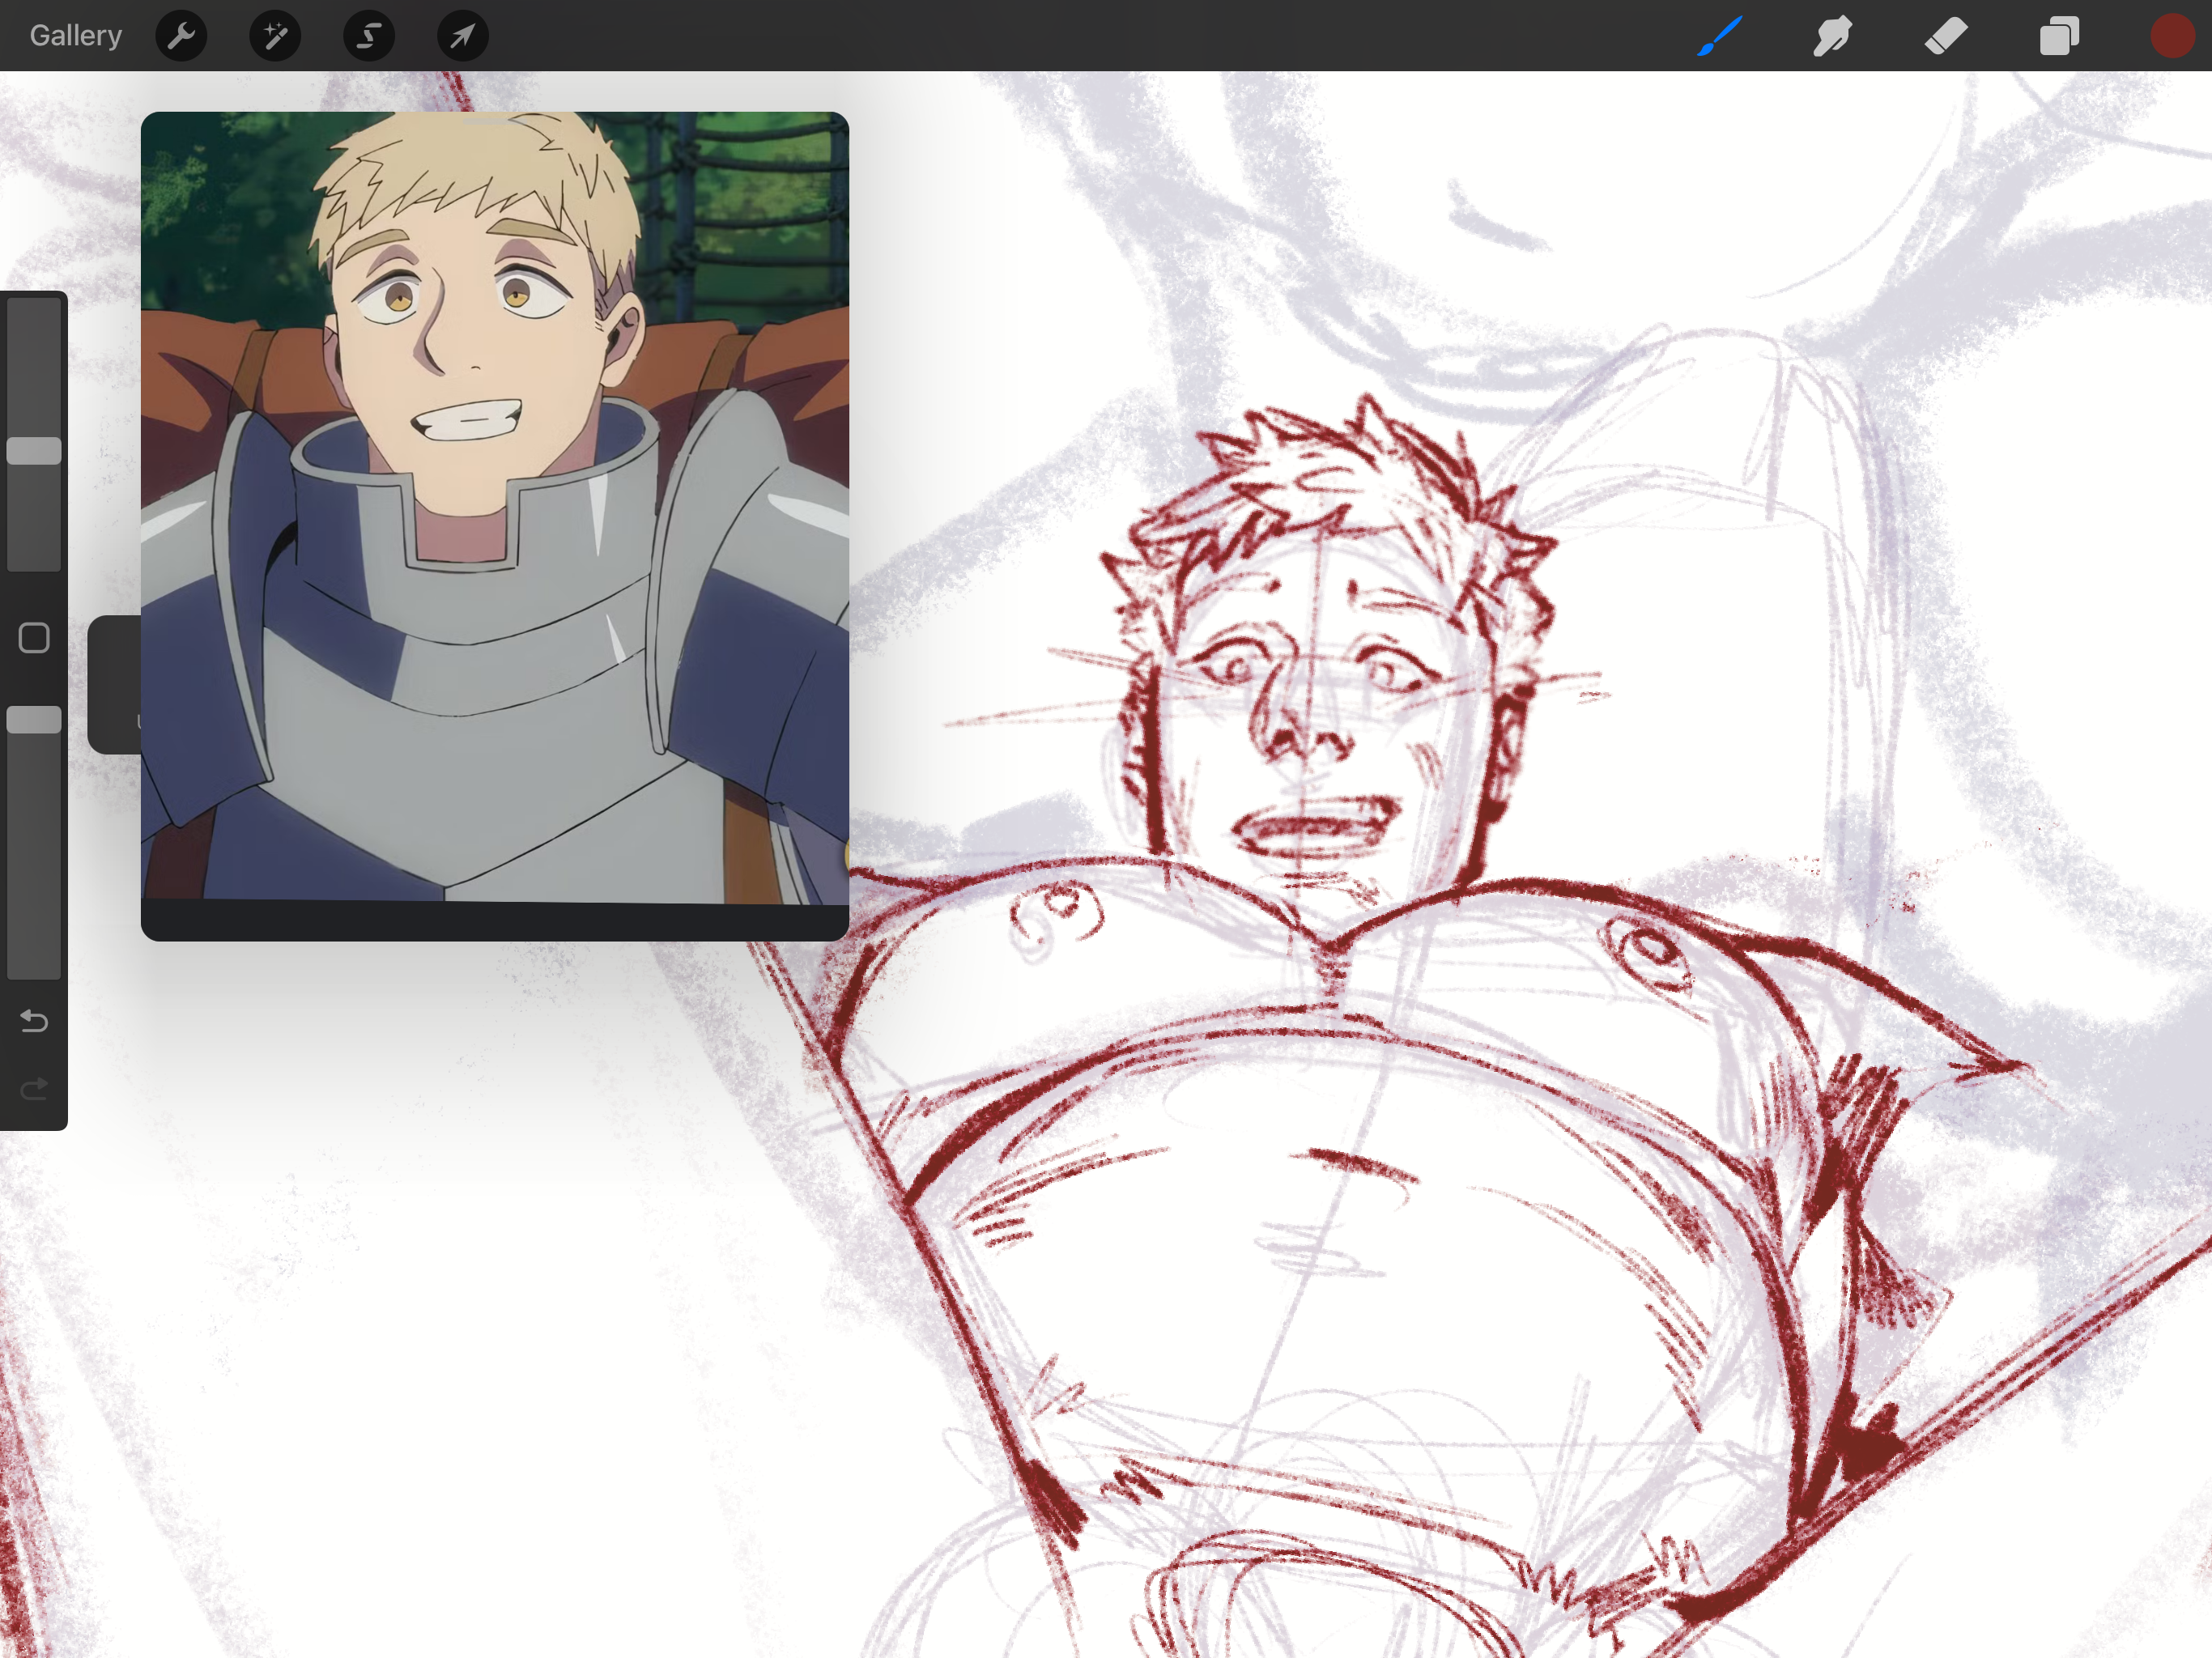
Task: Open the Adjustments magic wand menu
Action: (275, 36)
